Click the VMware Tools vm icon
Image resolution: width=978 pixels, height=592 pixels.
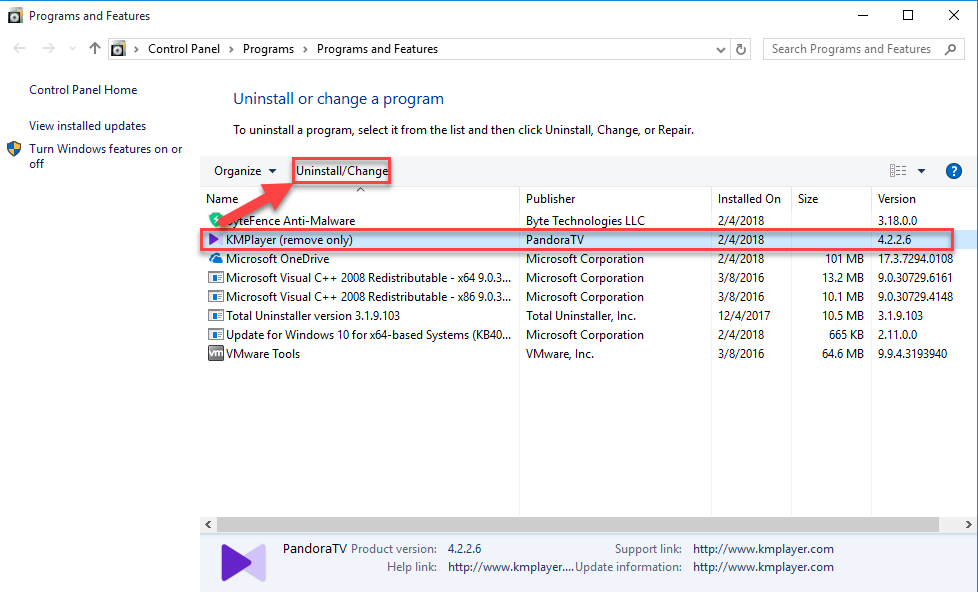215,353
